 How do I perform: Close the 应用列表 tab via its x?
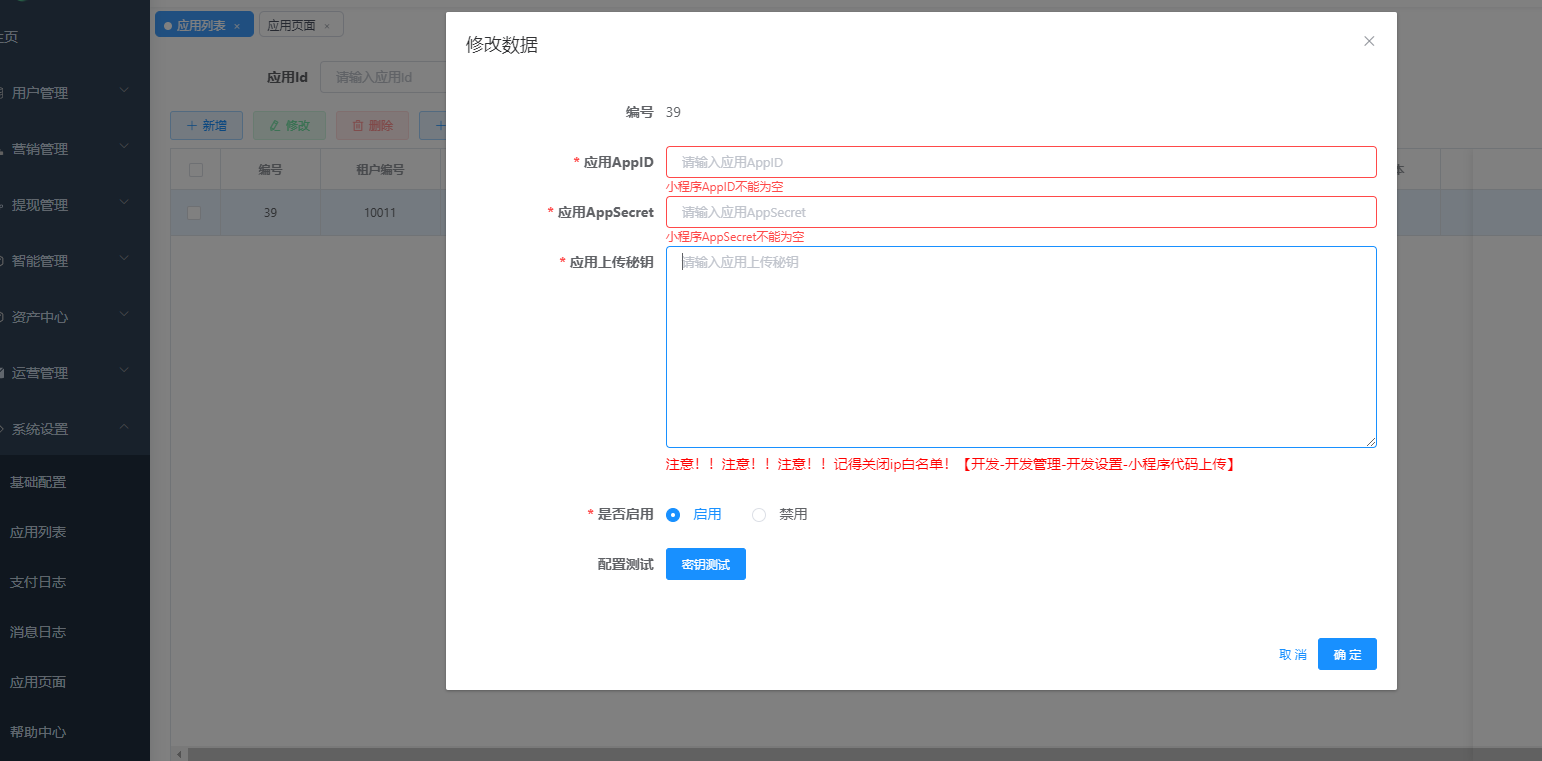pos(237,26)
